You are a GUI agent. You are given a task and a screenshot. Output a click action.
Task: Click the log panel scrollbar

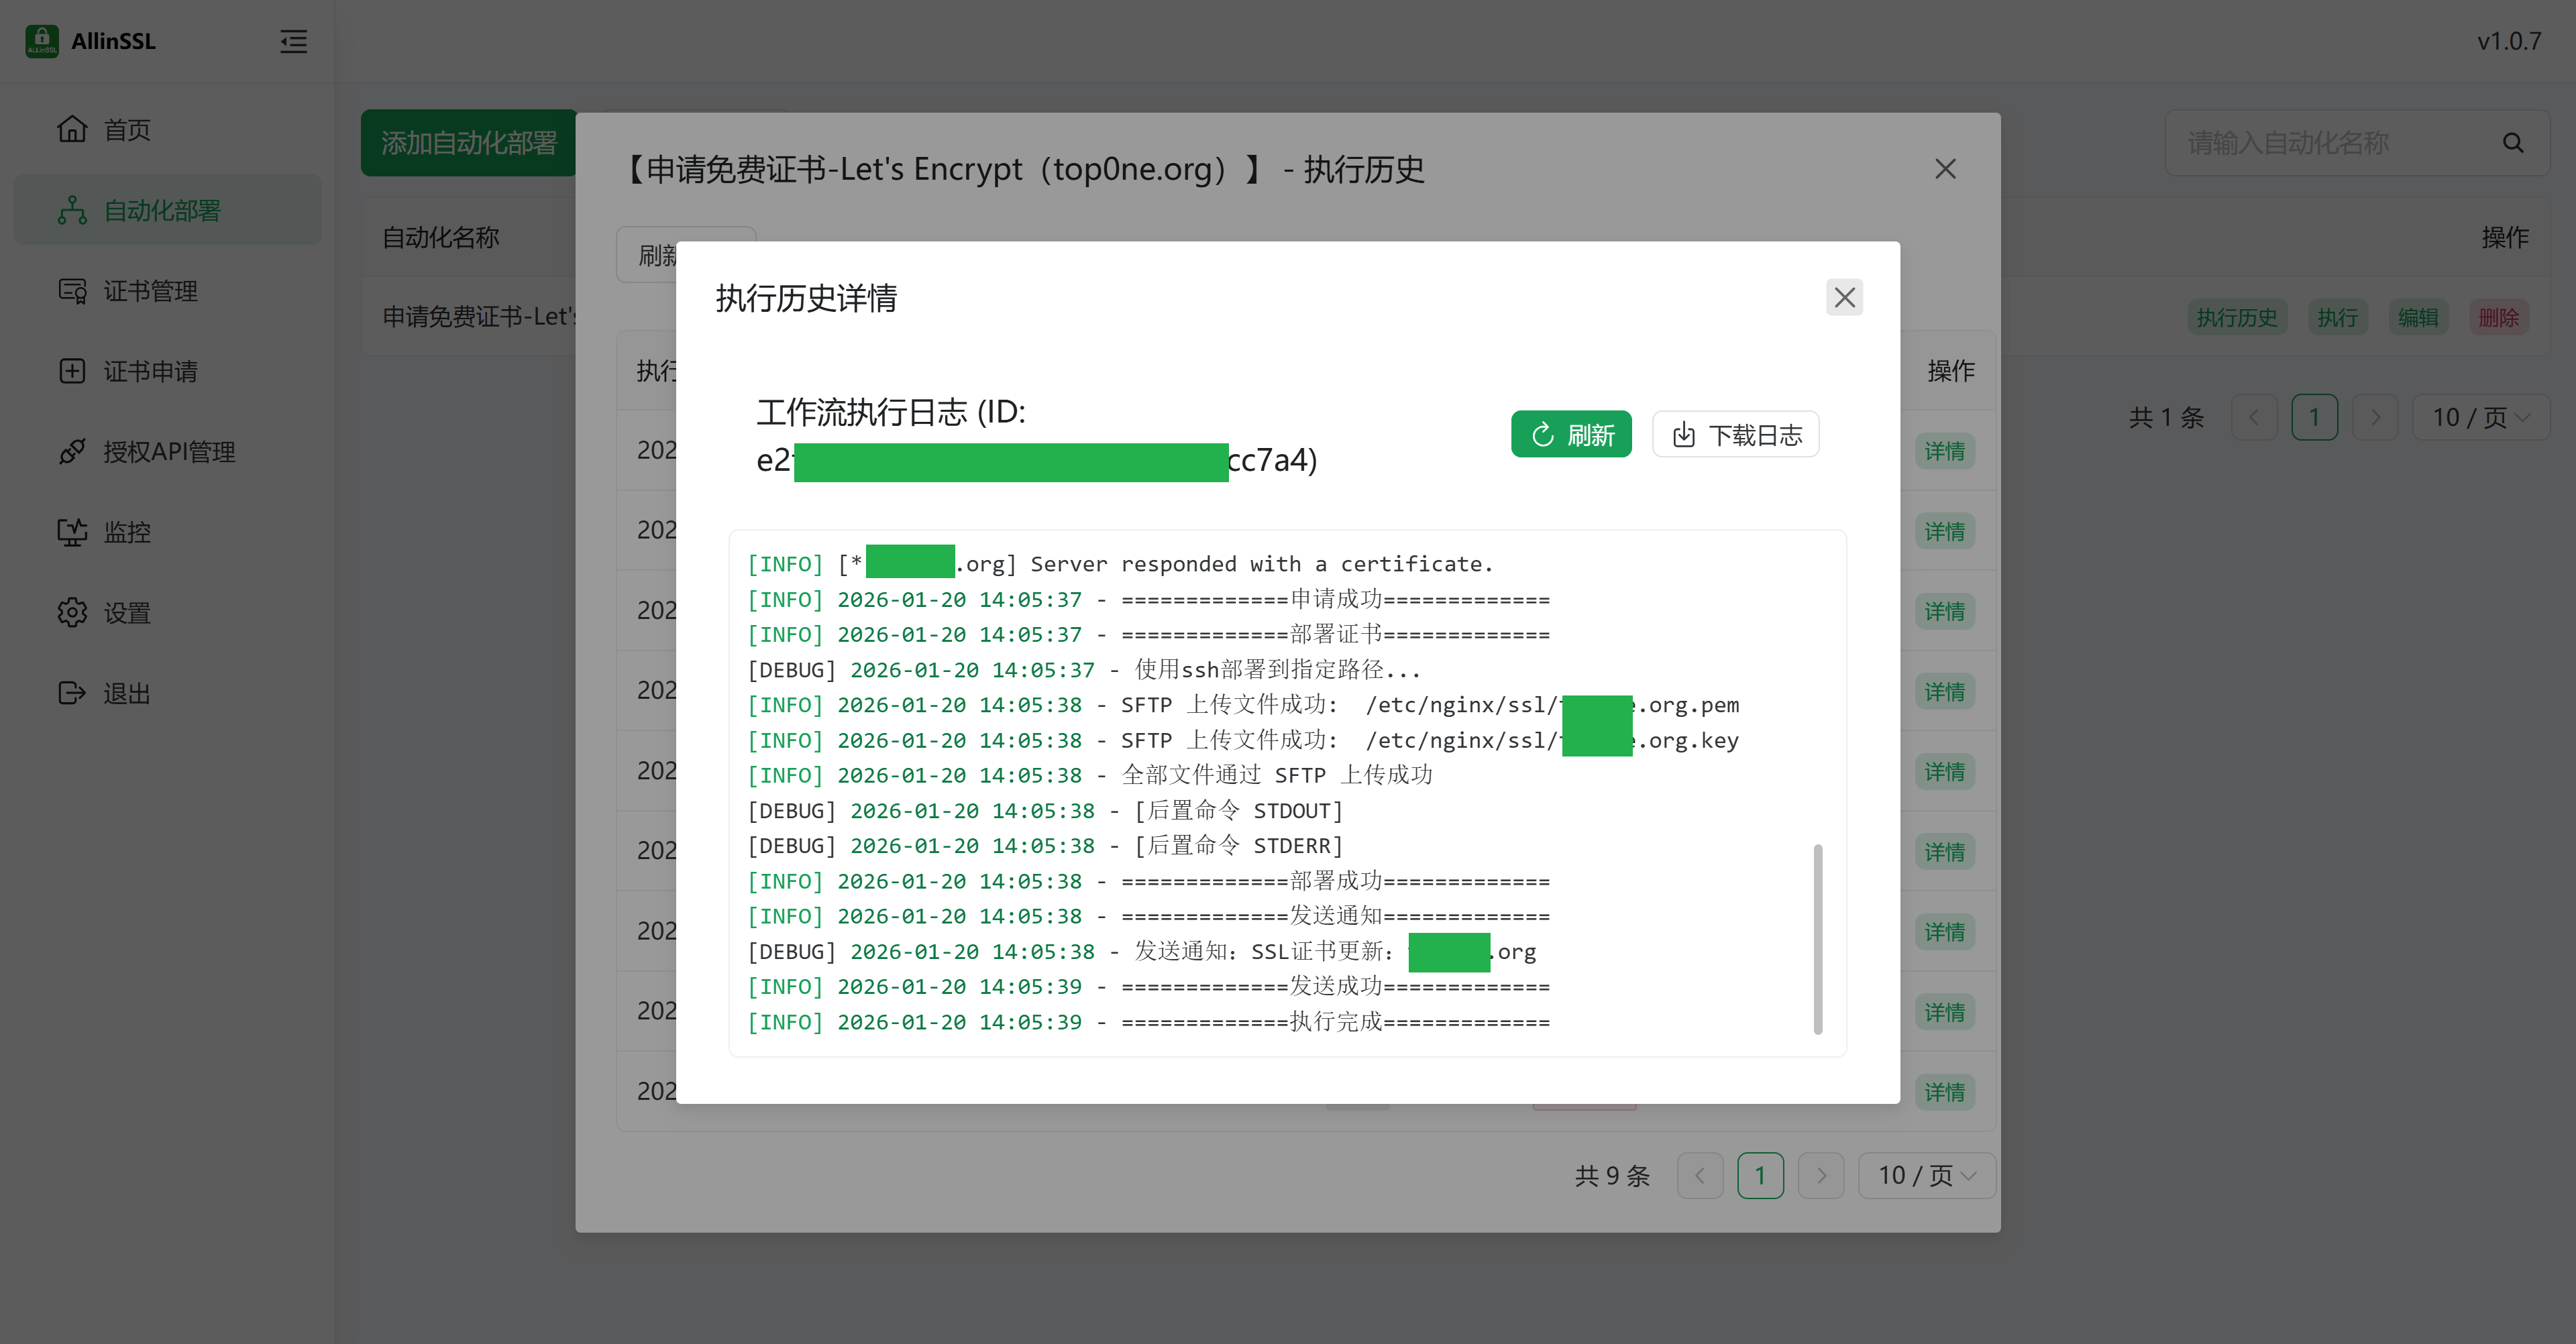[x=1817, y=939]
